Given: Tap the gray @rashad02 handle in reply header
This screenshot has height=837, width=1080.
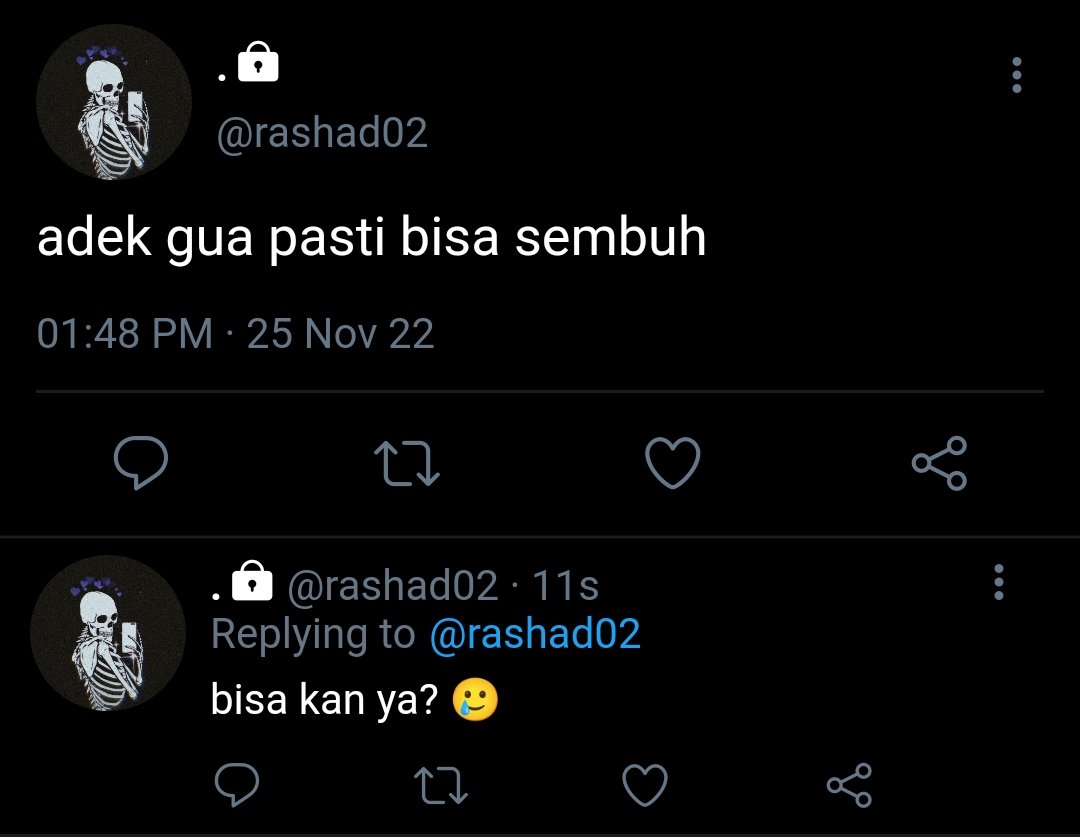Looking at the screenshot, I should [393, 586].
